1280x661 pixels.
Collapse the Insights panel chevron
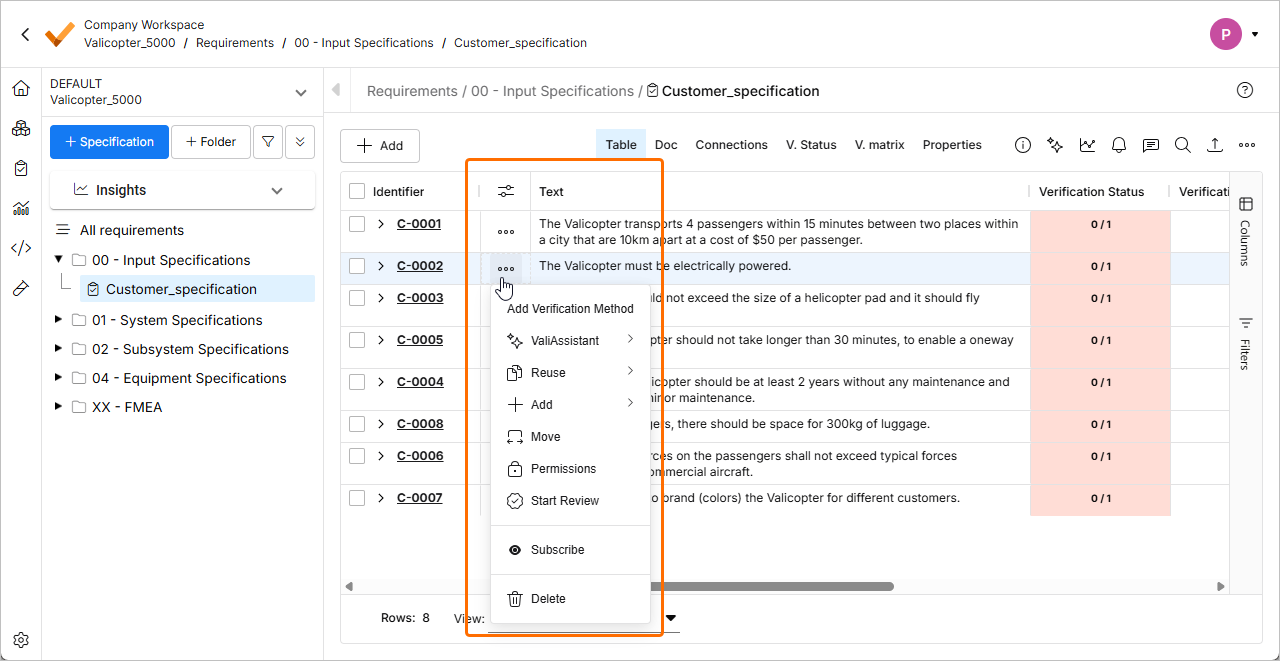pyautogui.click(x=277, y=190)
